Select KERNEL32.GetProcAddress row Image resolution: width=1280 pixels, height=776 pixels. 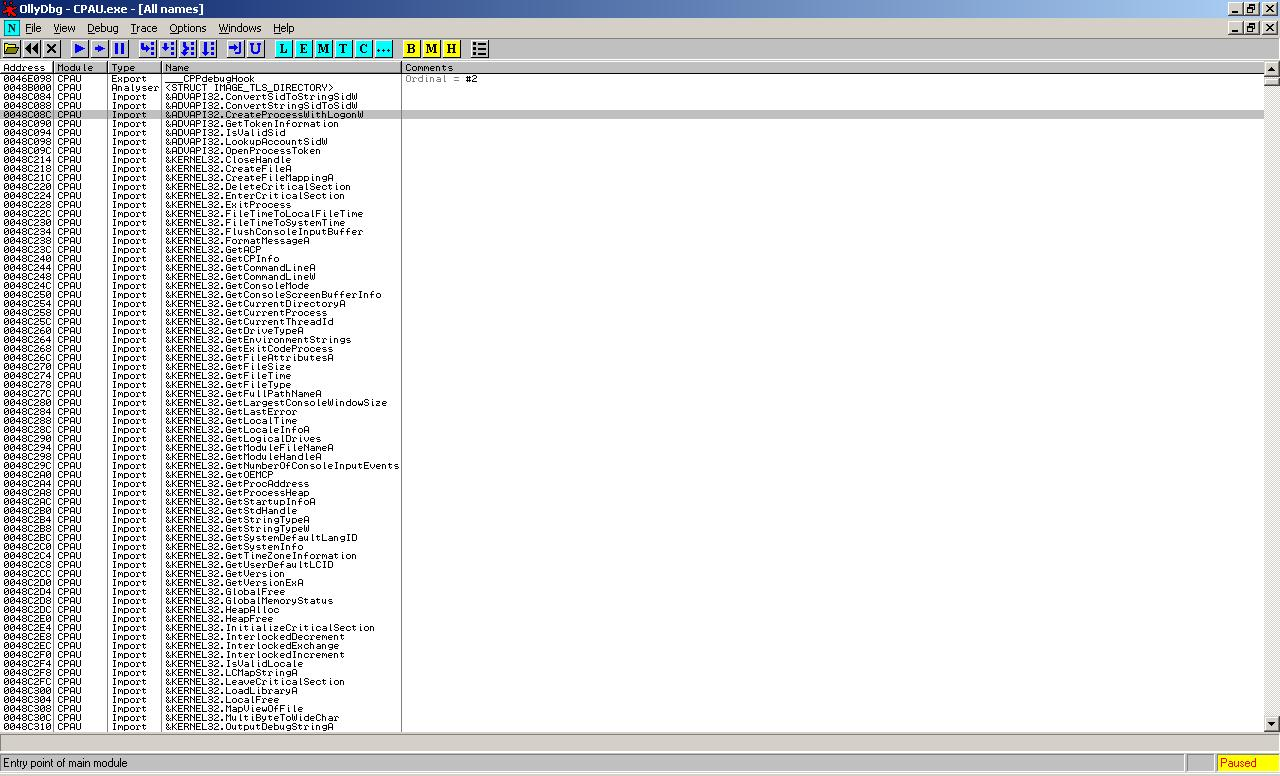click(x=632, y=484)
